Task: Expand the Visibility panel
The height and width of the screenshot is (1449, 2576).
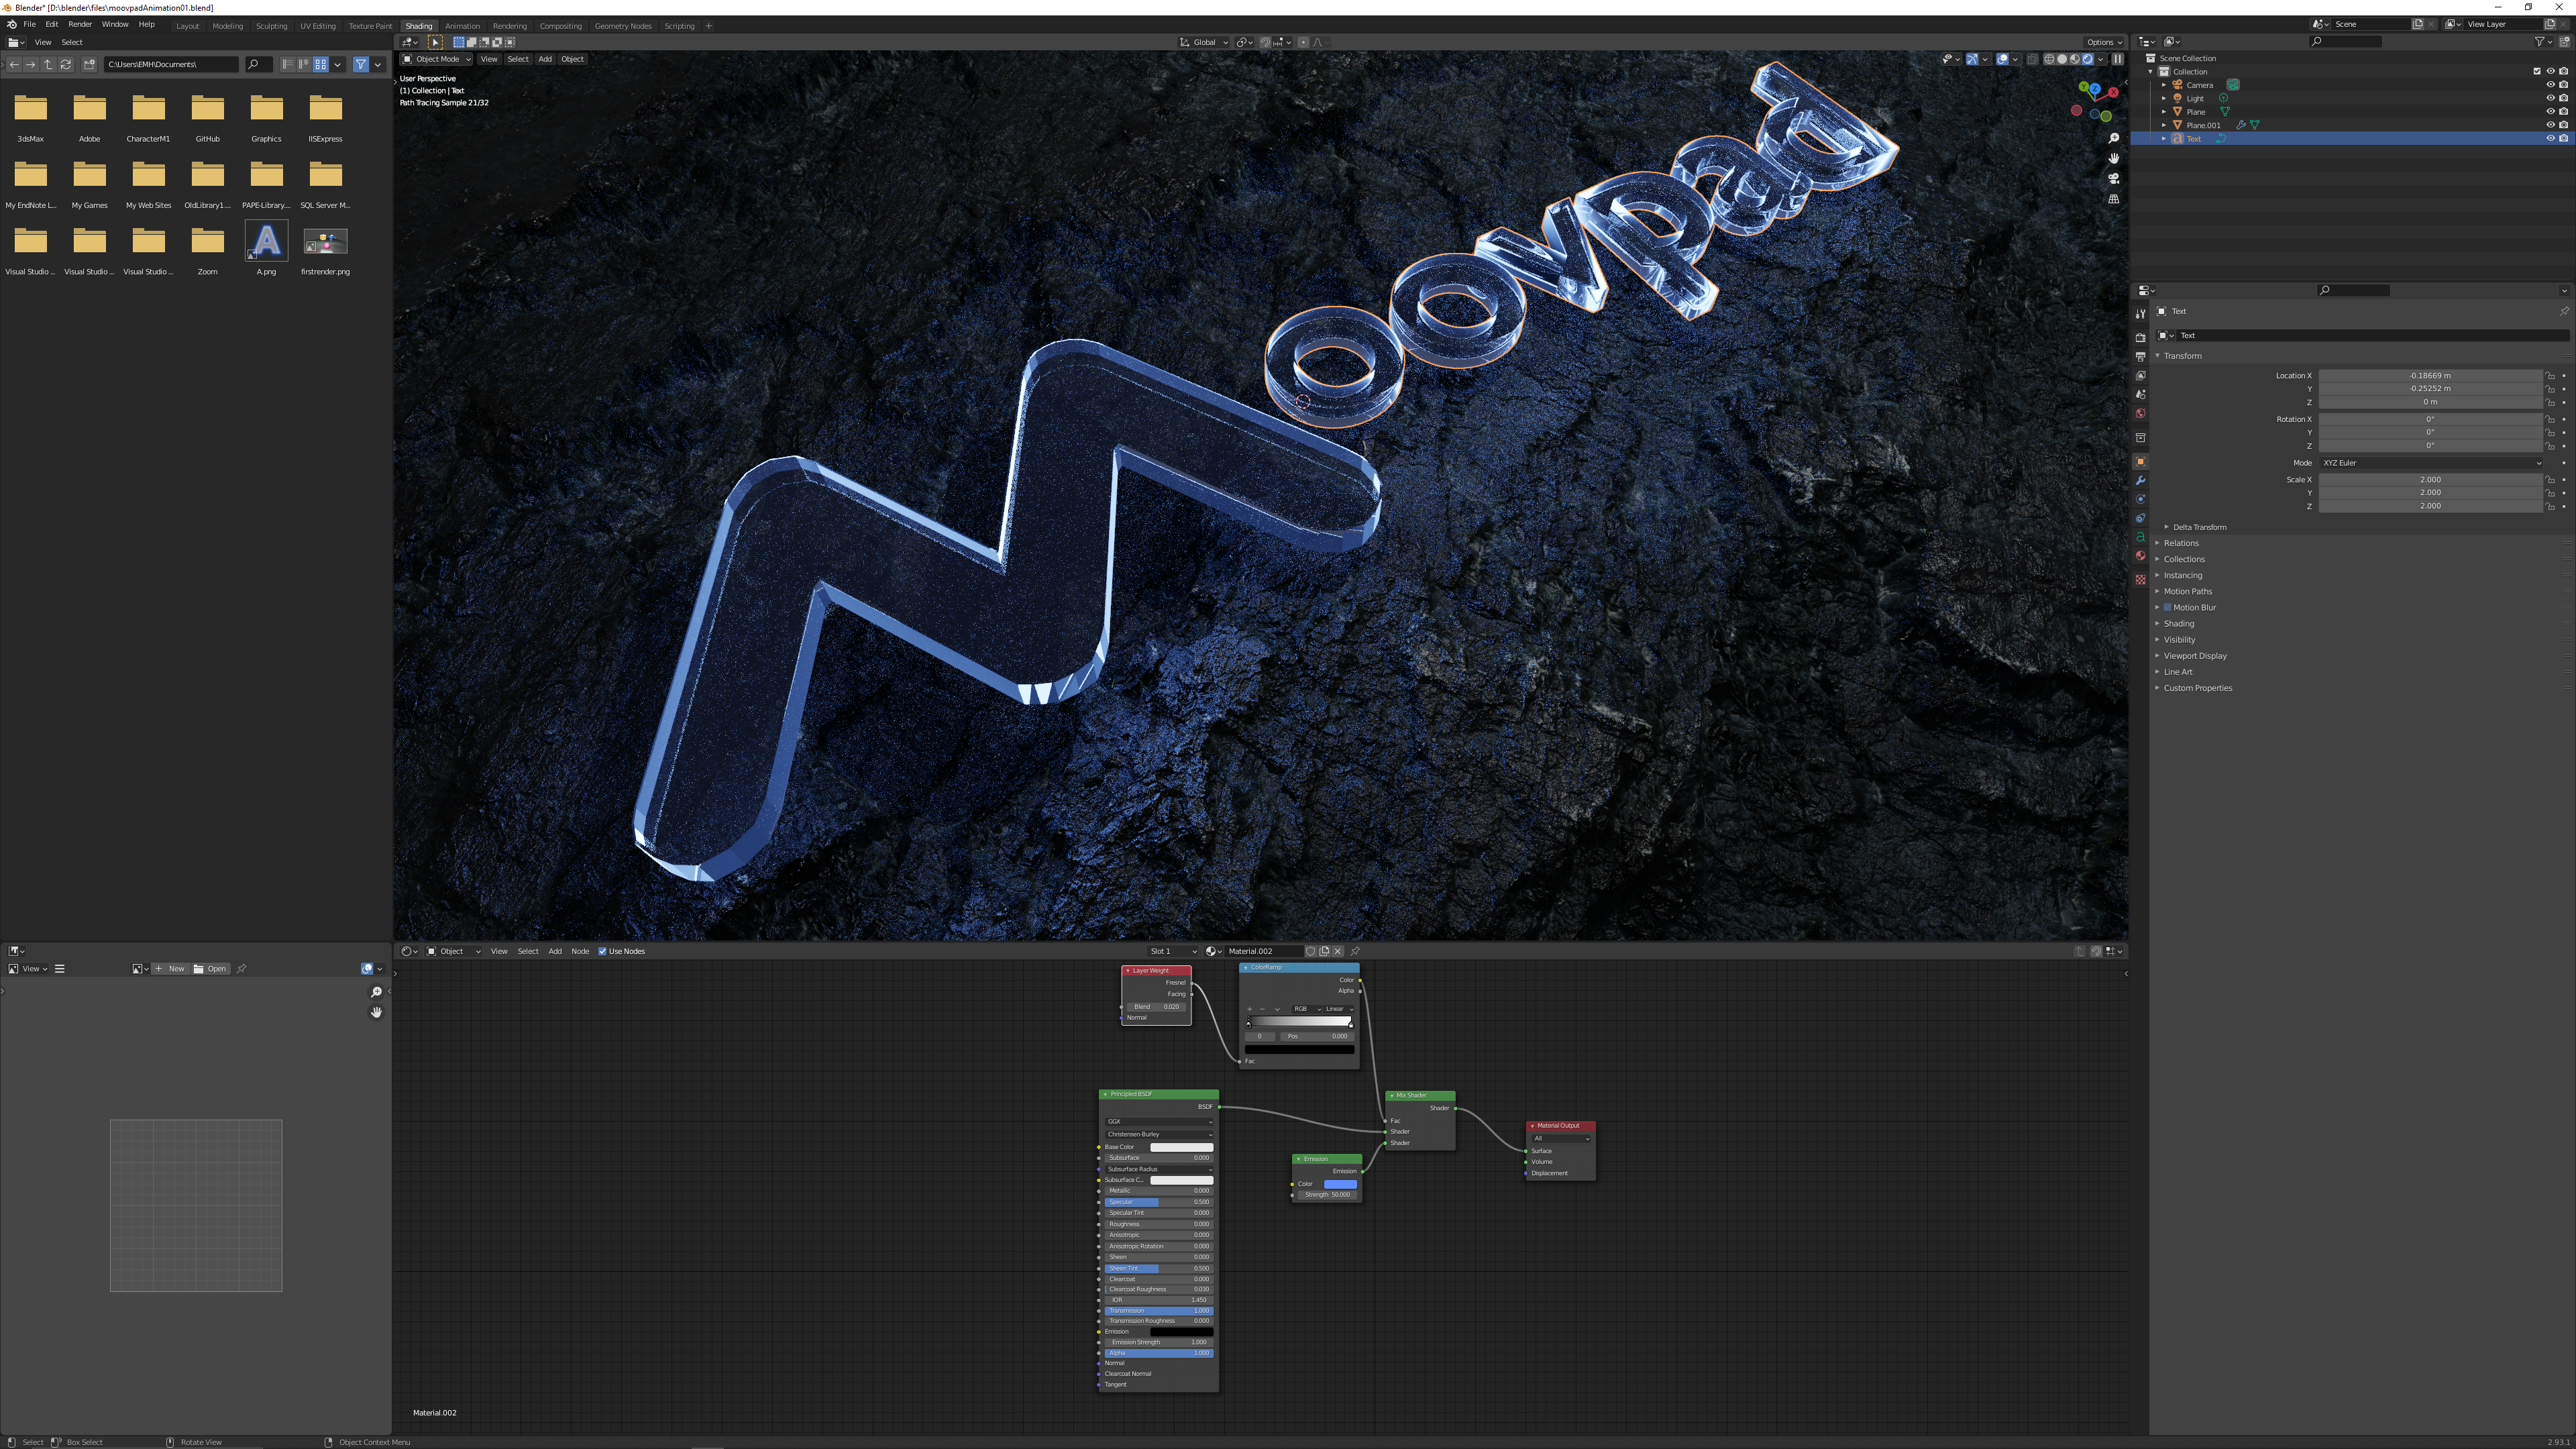Action: pos(2179,640)
